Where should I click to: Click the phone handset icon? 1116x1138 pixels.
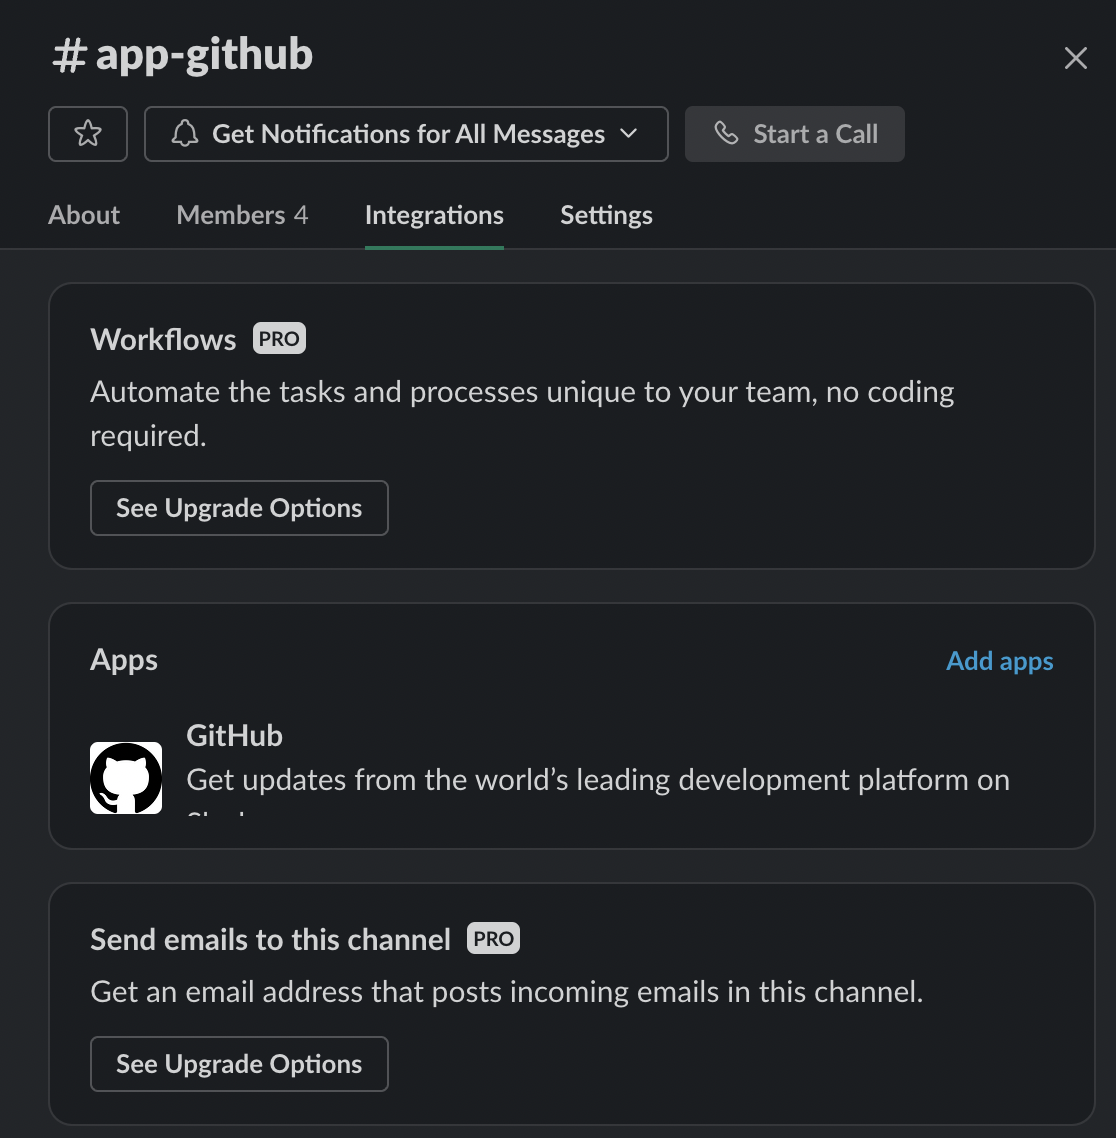pyautogui.click(x=726, y=134)
